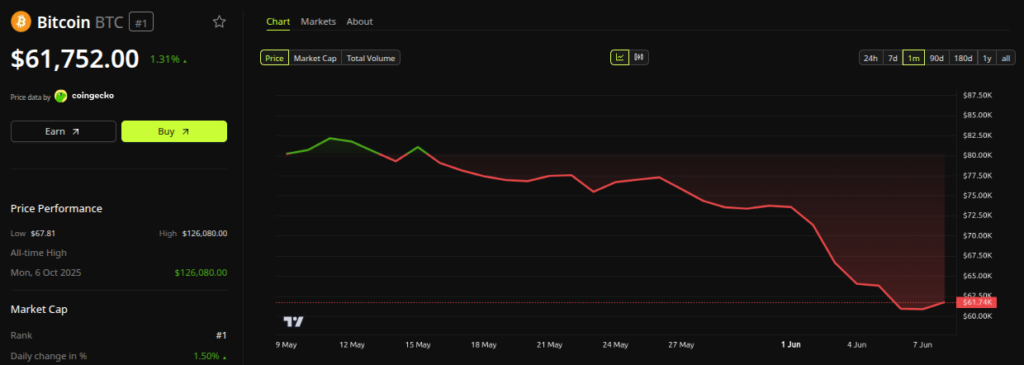This screenshot has width=1024, height=365.
Task: Switch to candlestick chart view icon
Action: (639, 57)
